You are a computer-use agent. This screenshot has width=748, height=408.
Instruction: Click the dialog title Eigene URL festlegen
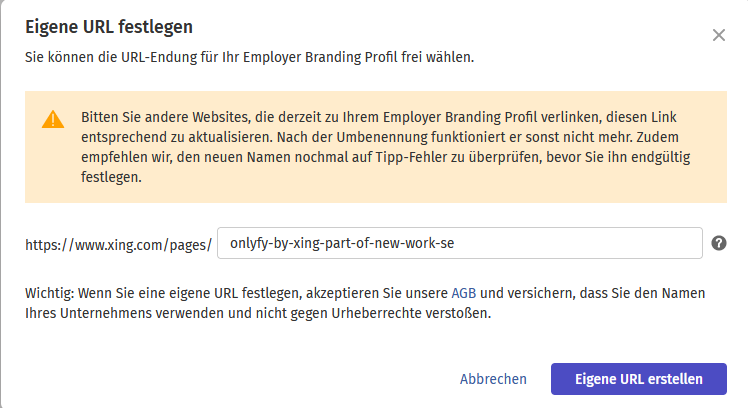pyautogui.click(x=109, y=26)
